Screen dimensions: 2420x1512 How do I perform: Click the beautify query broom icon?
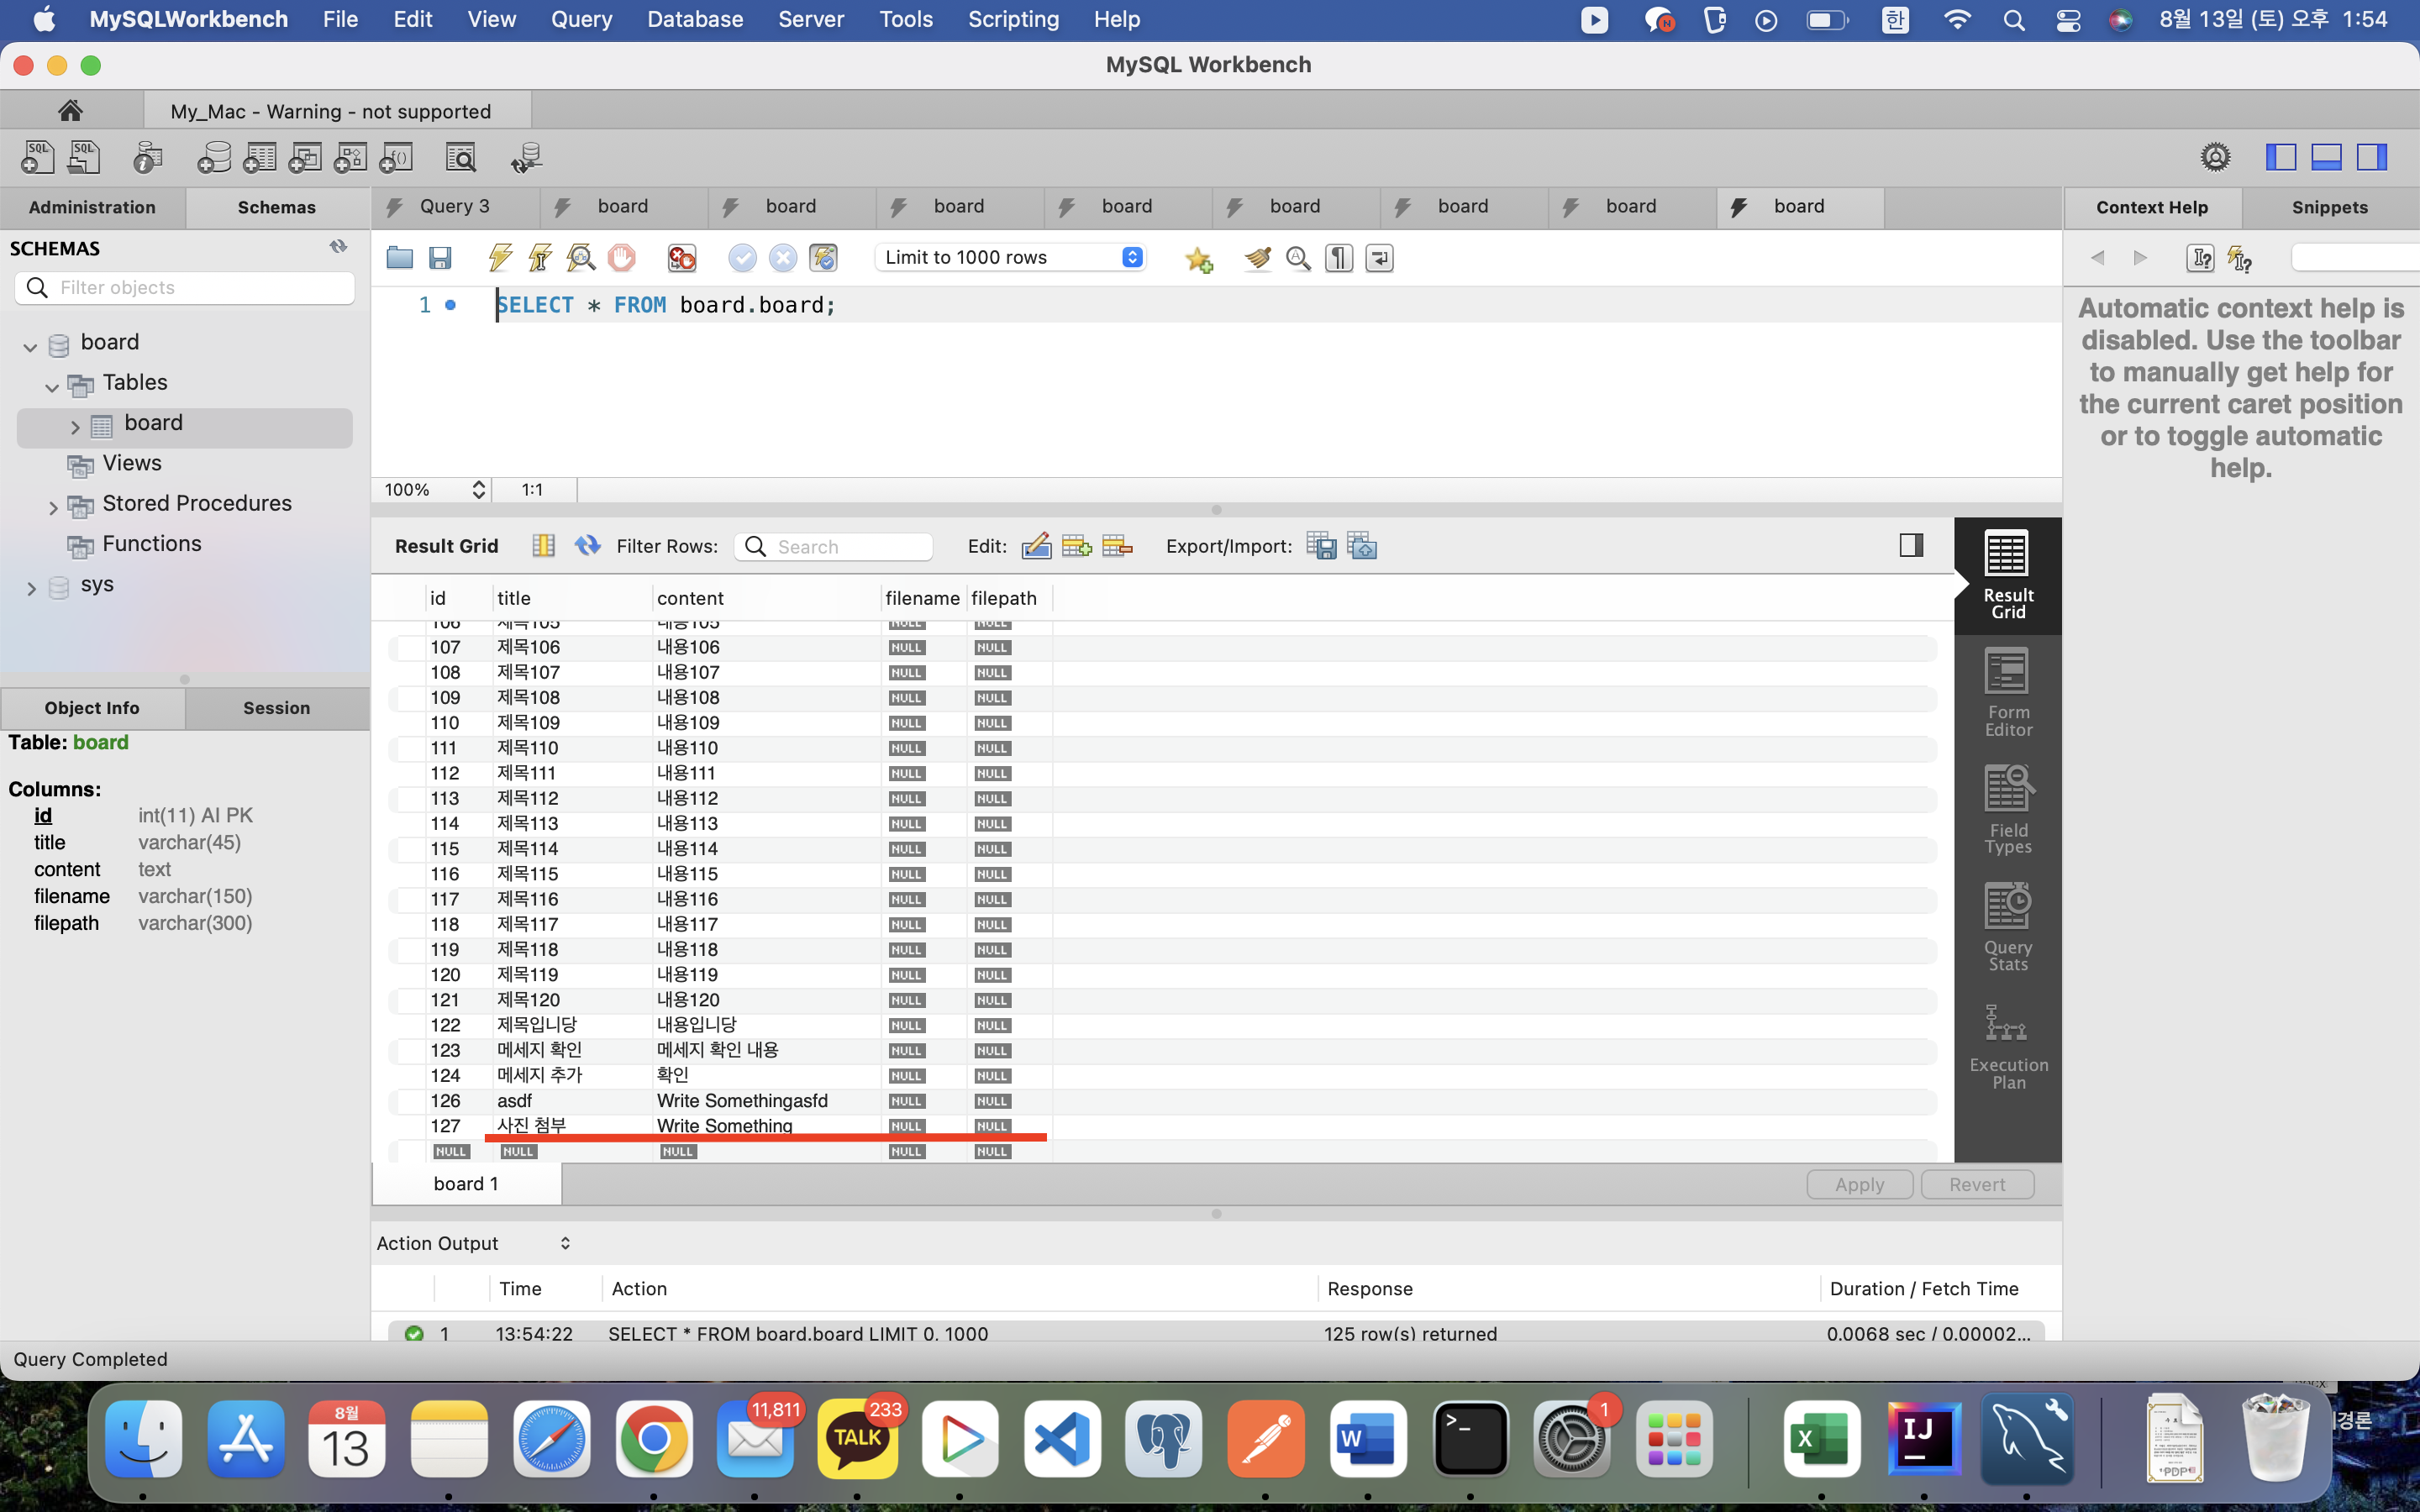click(x=1257, y=258)
